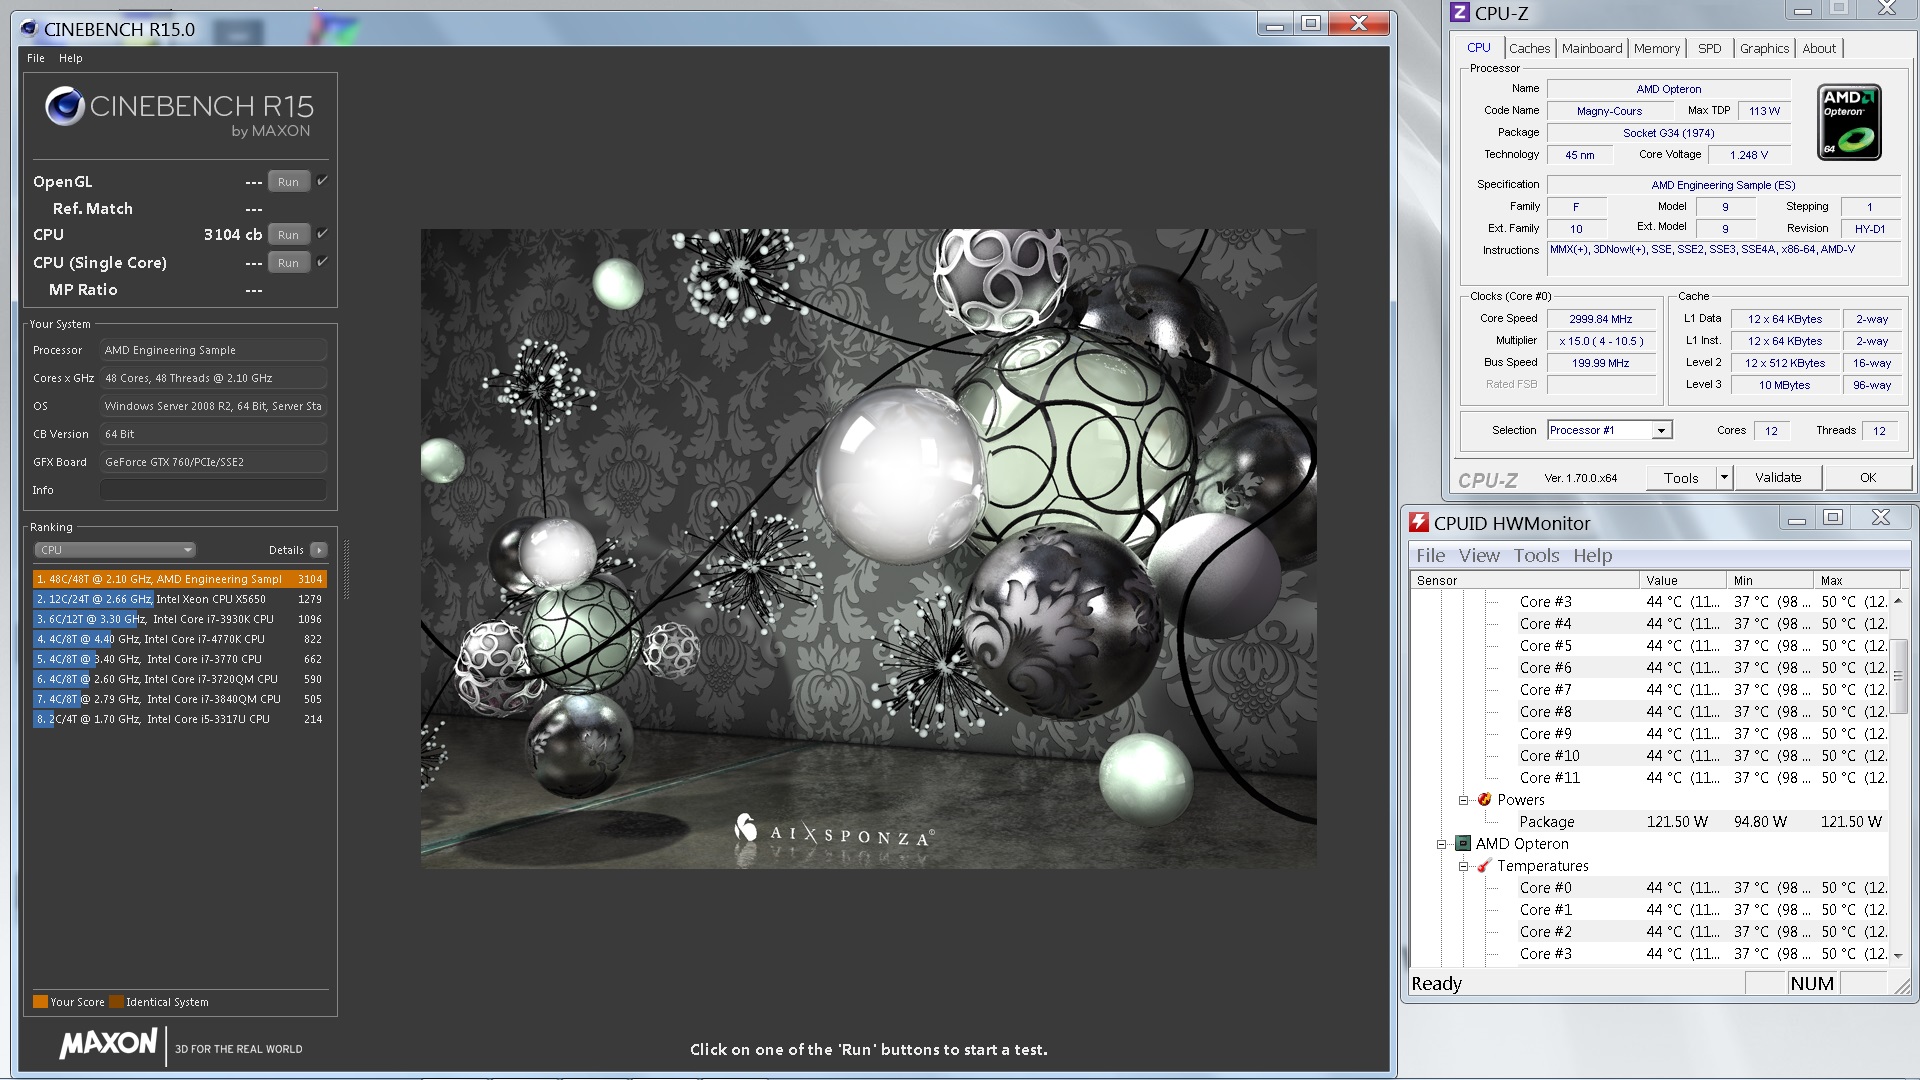
Task: Open the Processor #1 selection dropdown
Action: coord(1661,430)
